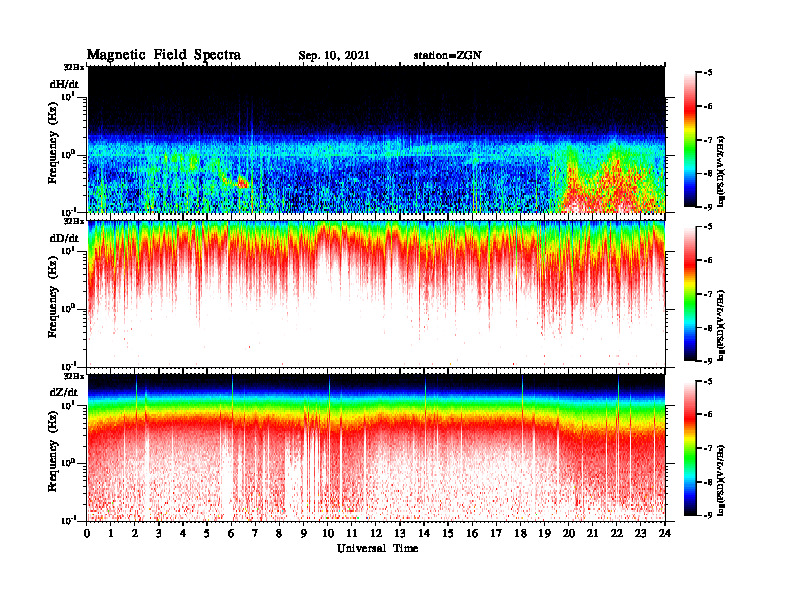Click hour tick label 11 on time axis
Viewport: 792px width, 612px height.
352,534
